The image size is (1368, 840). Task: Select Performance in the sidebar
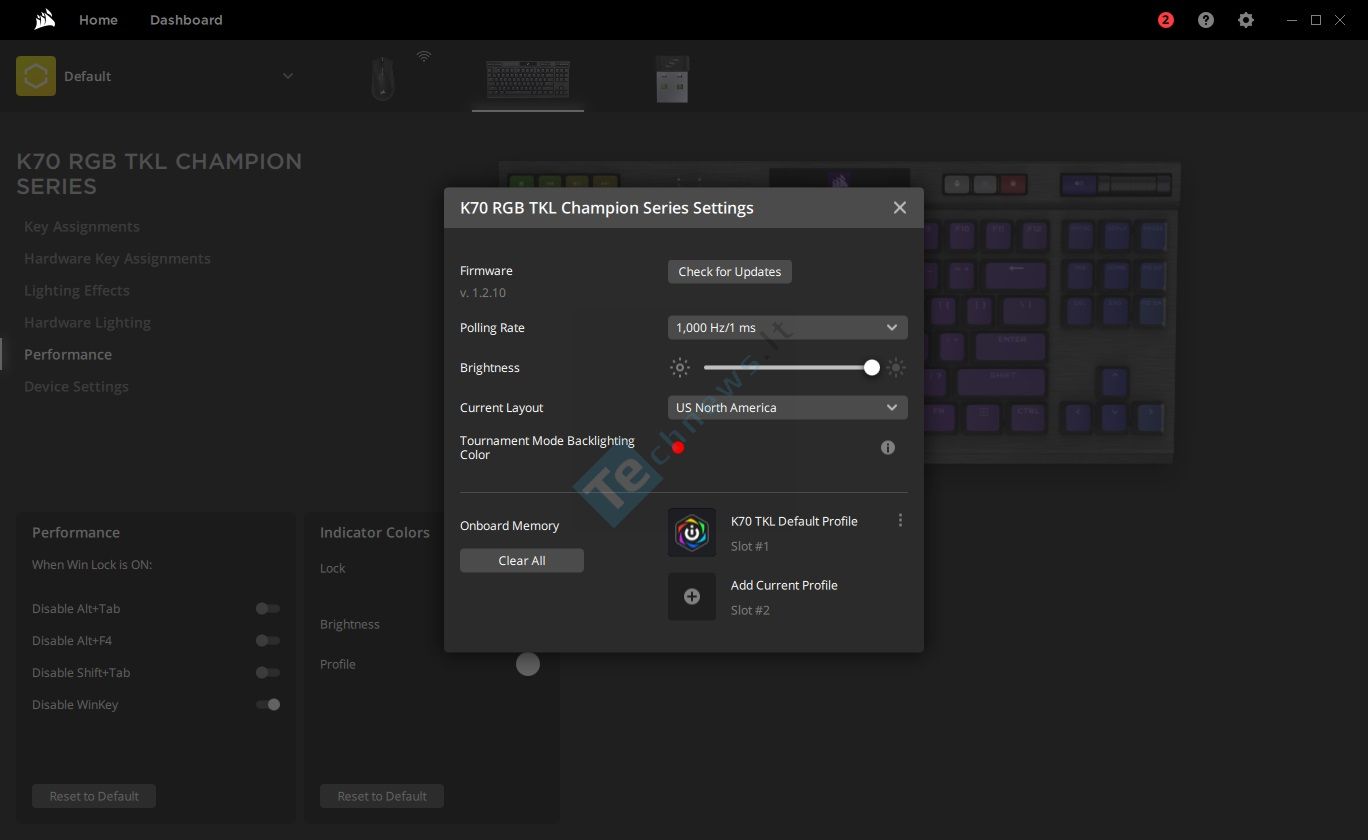68,355
